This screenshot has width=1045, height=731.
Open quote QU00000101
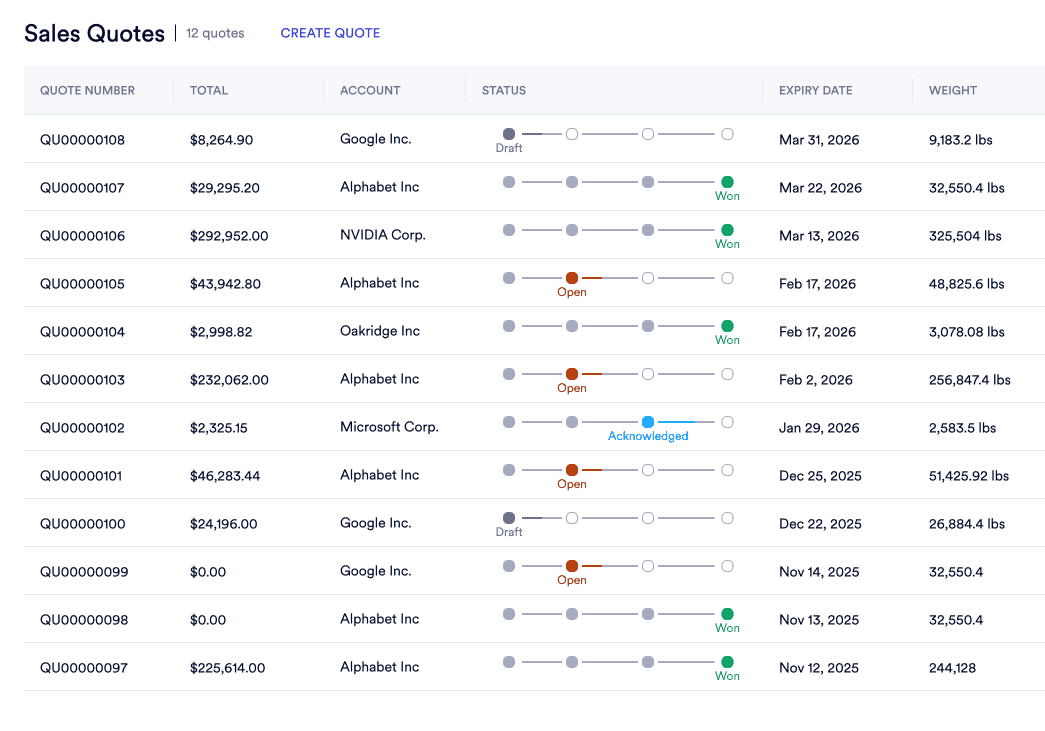(81, 476)
